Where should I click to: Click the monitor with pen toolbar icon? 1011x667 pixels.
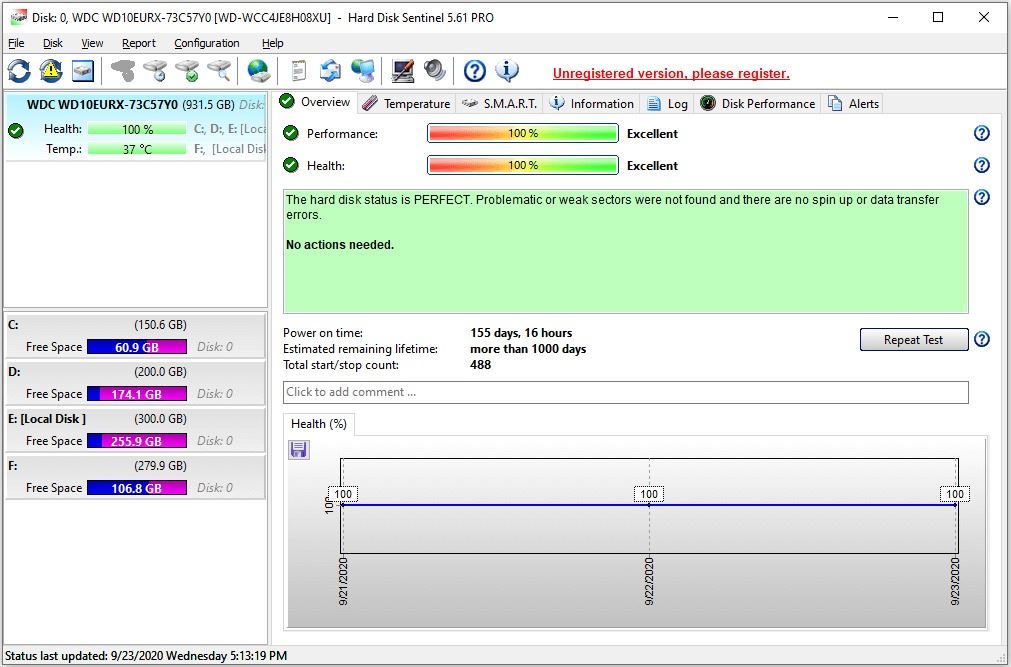click(402, 71)
